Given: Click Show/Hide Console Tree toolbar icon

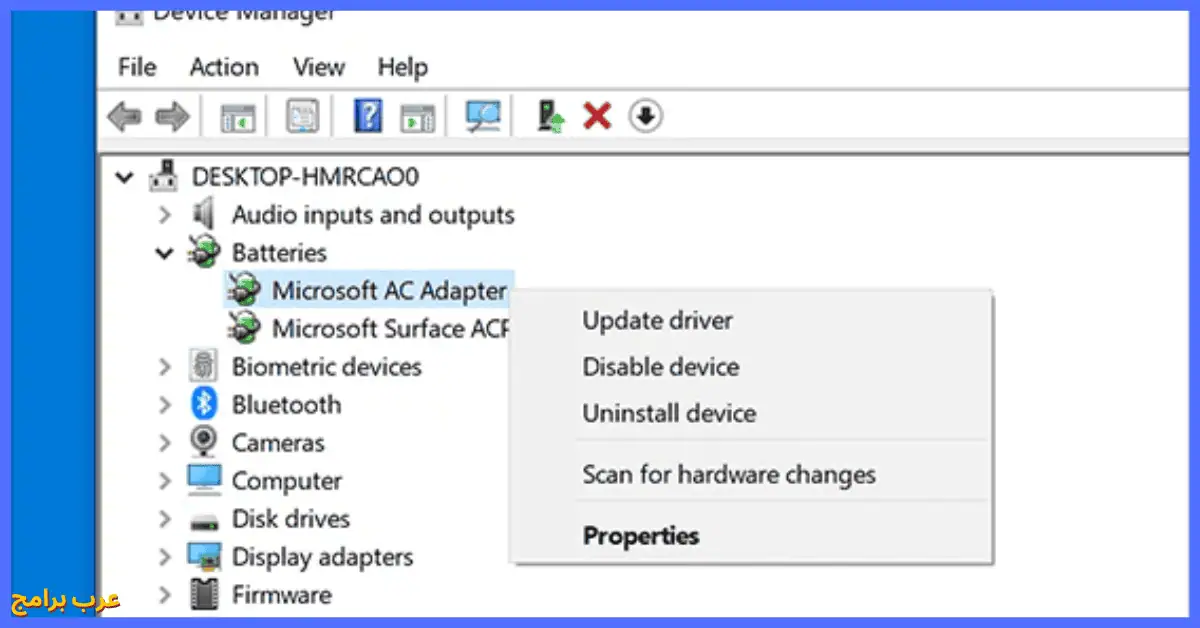Looking at the screenshot, I should tap(238, 117).
